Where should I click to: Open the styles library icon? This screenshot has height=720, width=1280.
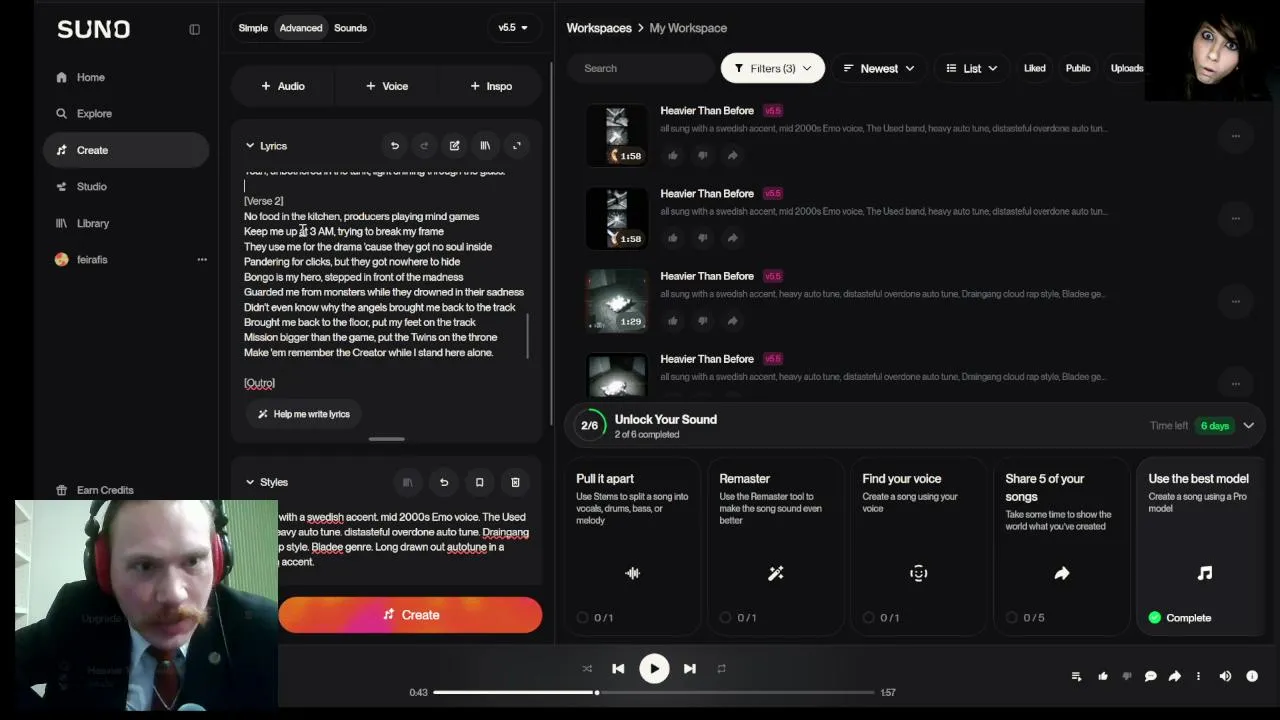click(407, 483)
